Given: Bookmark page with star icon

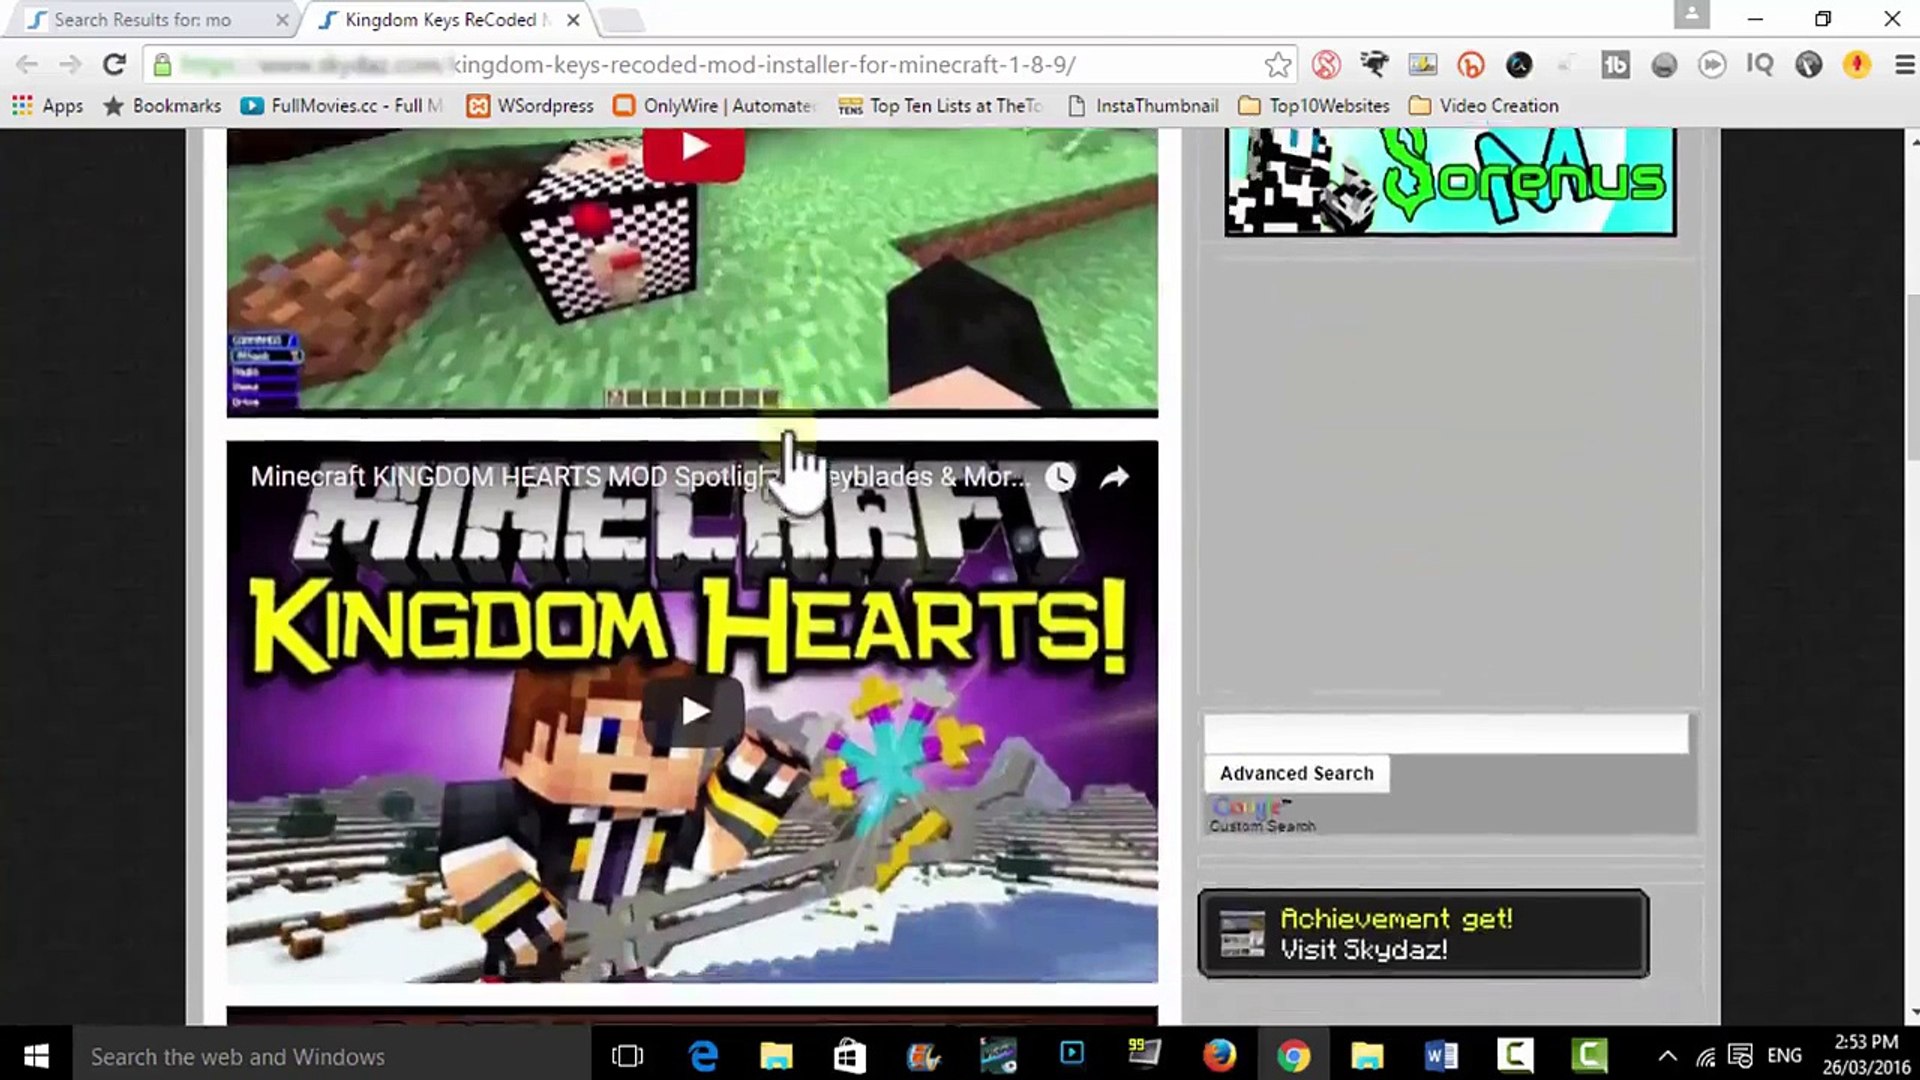Looking at the screenshot, I should click(x=1277, y=65).
